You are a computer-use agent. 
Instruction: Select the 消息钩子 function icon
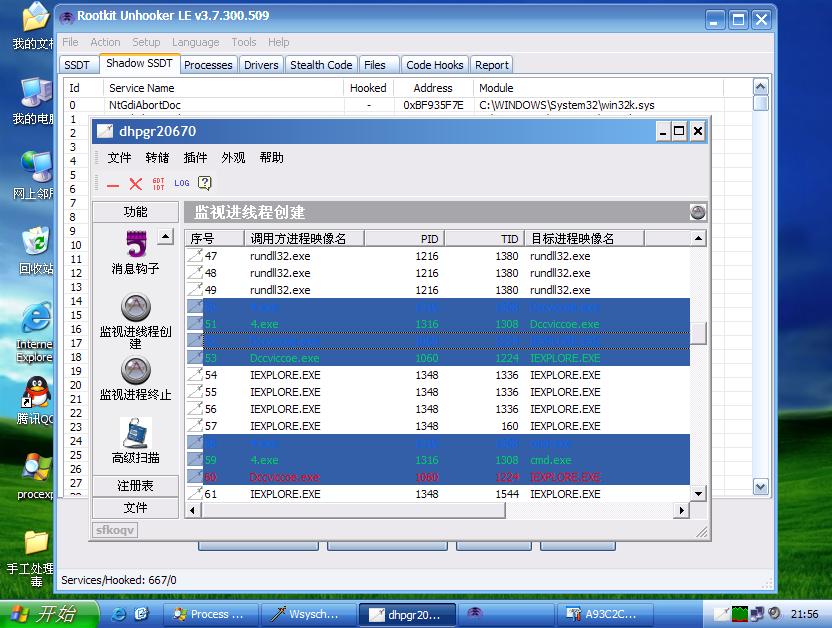(x=135, y=245)
